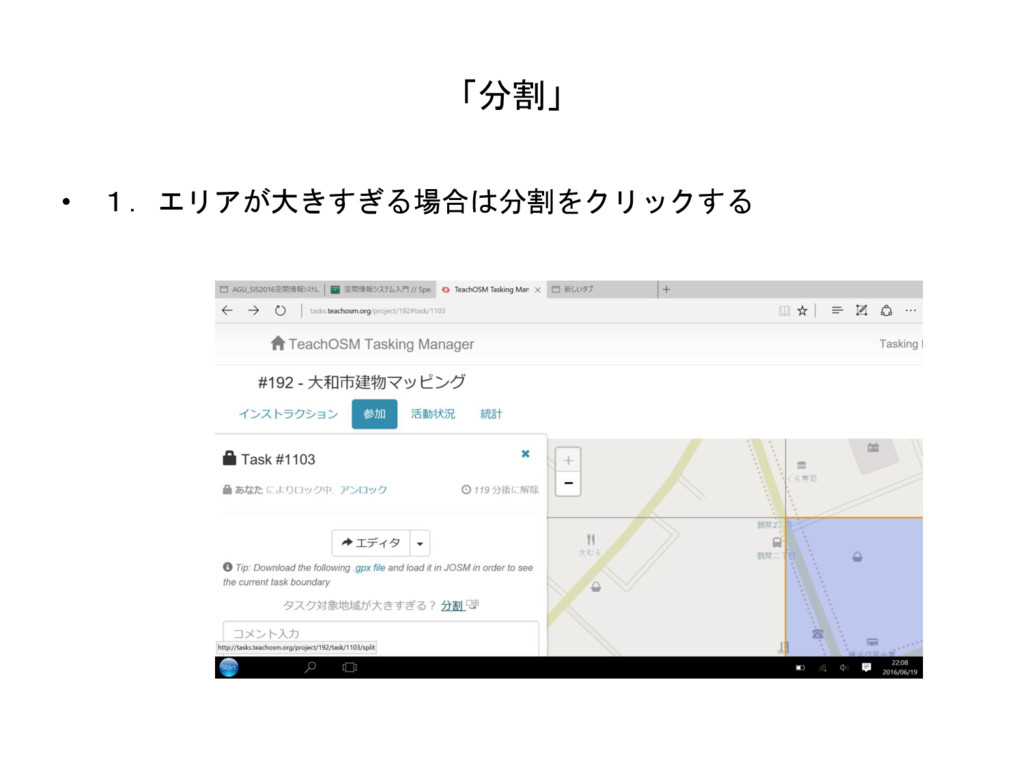Viewport: 1024px width, 768px height.
Task: Close the TeachOSM Tasking Manager tab
Action: pos(537,290)
